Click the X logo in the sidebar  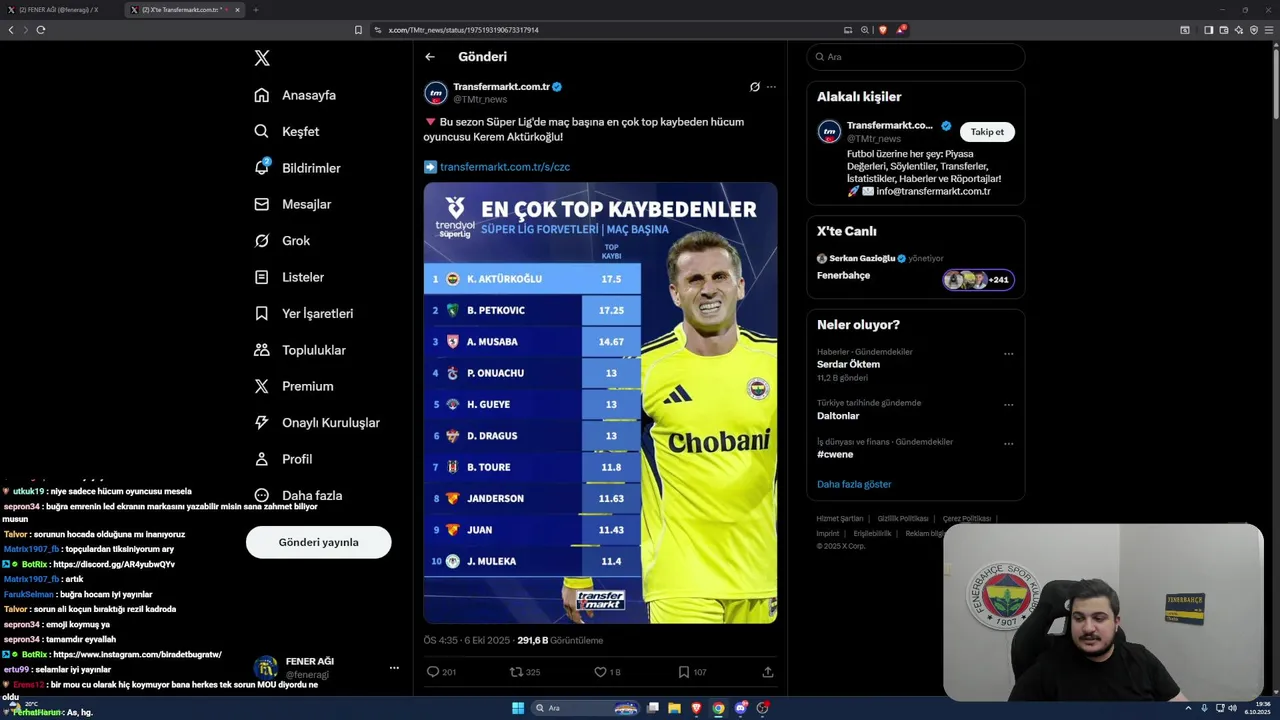[262, 58]
